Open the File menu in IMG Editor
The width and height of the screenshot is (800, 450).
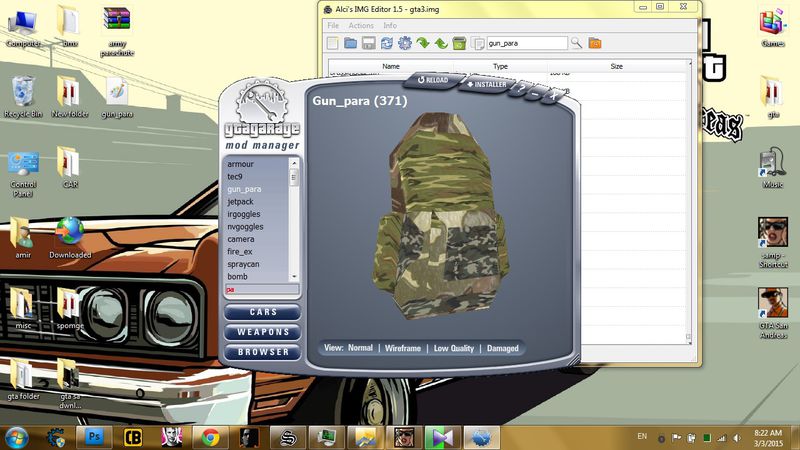[x=333, y=26]
